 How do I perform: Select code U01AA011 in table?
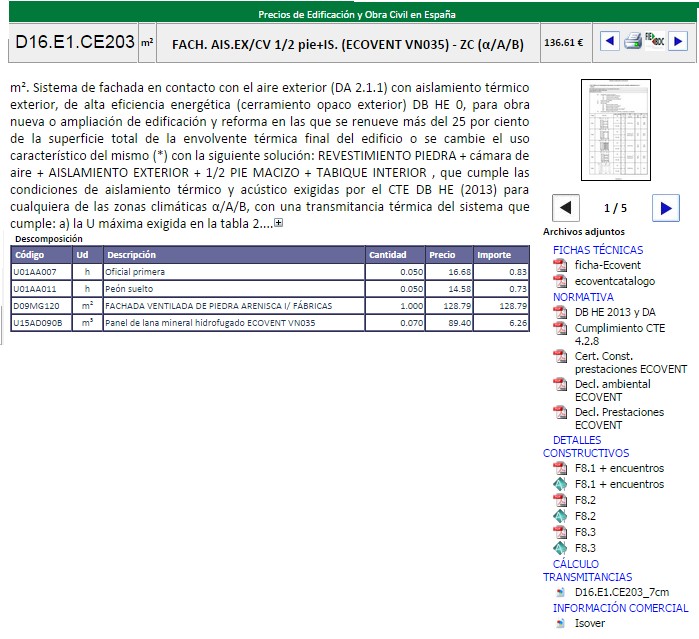(x=35, y=289)
